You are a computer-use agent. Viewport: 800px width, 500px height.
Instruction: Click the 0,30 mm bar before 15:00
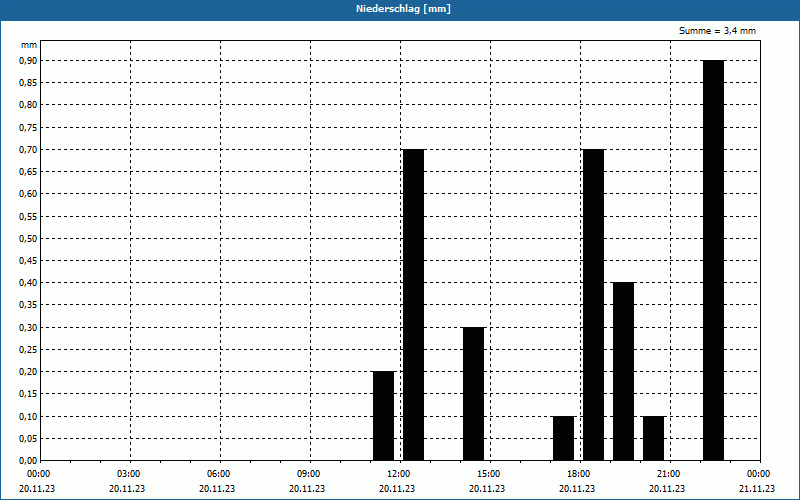click(x=473, y=394)
